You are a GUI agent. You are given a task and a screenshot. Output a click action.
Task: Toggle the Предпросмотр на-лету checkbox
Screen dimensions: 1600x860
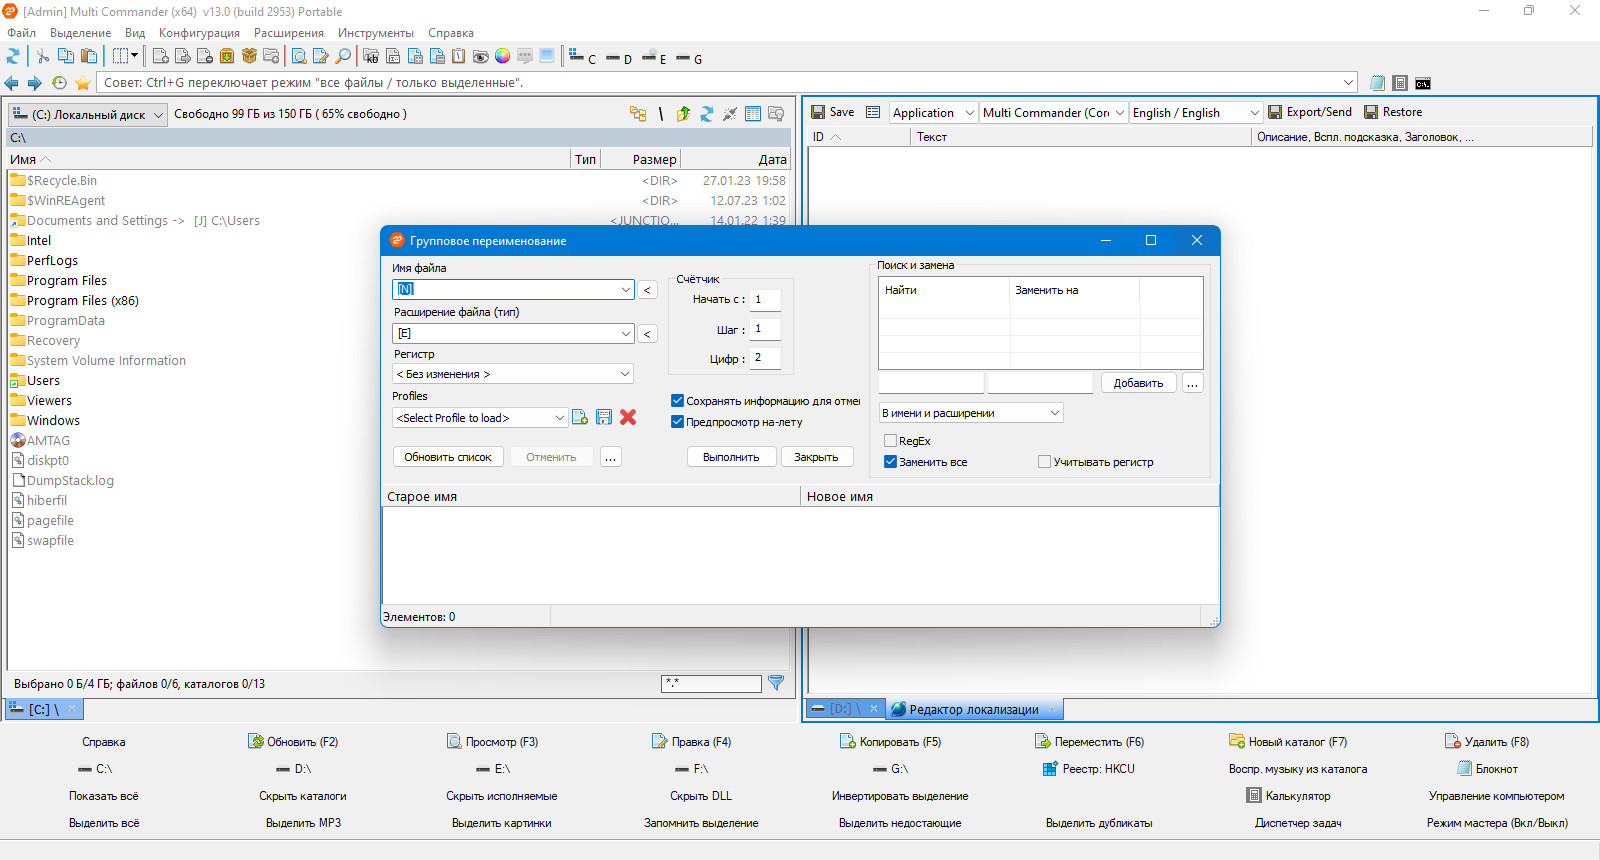click(x=677, y=422)
